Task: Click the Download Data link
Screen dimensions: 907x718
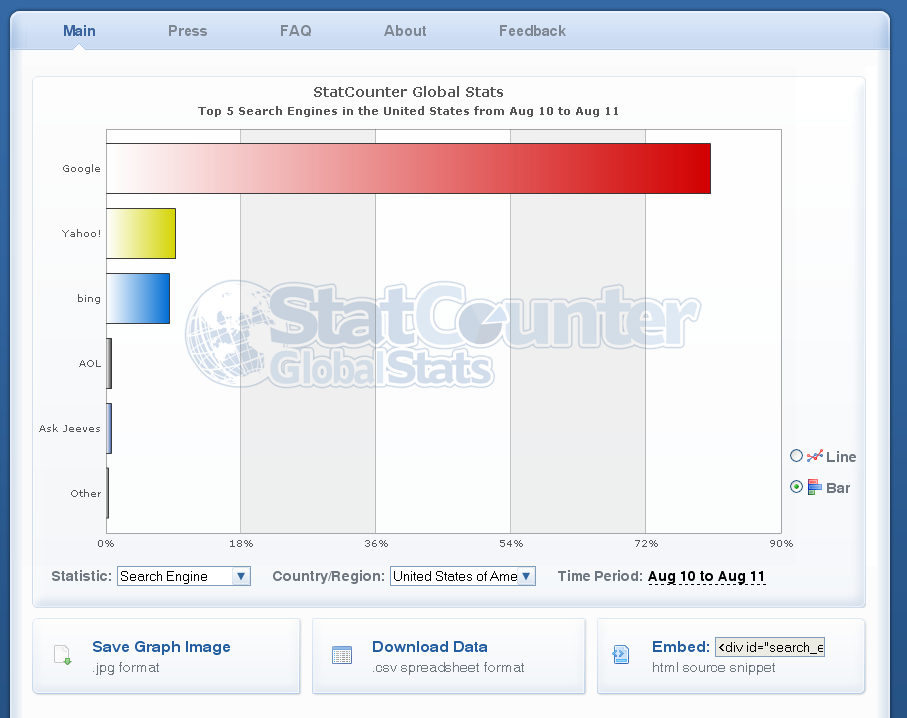Action: pos(430,647)
